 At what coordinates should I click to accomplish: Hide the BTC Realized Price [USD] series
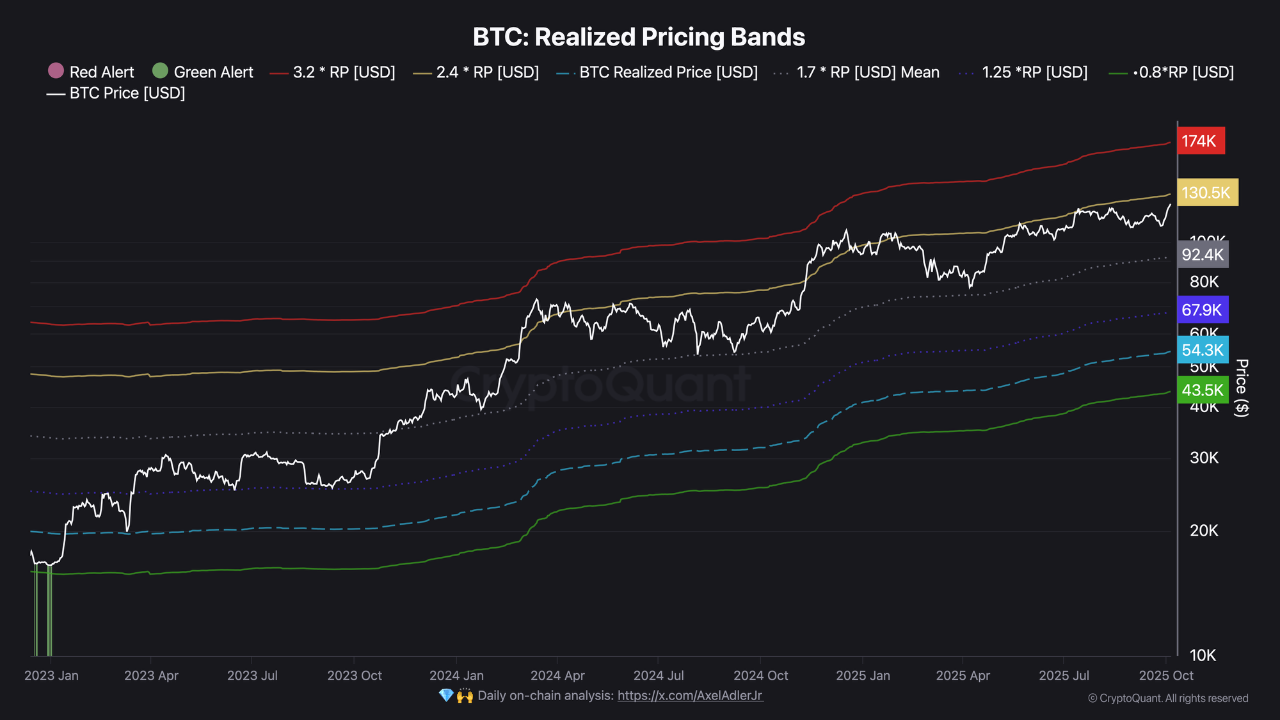pos(668,72)
